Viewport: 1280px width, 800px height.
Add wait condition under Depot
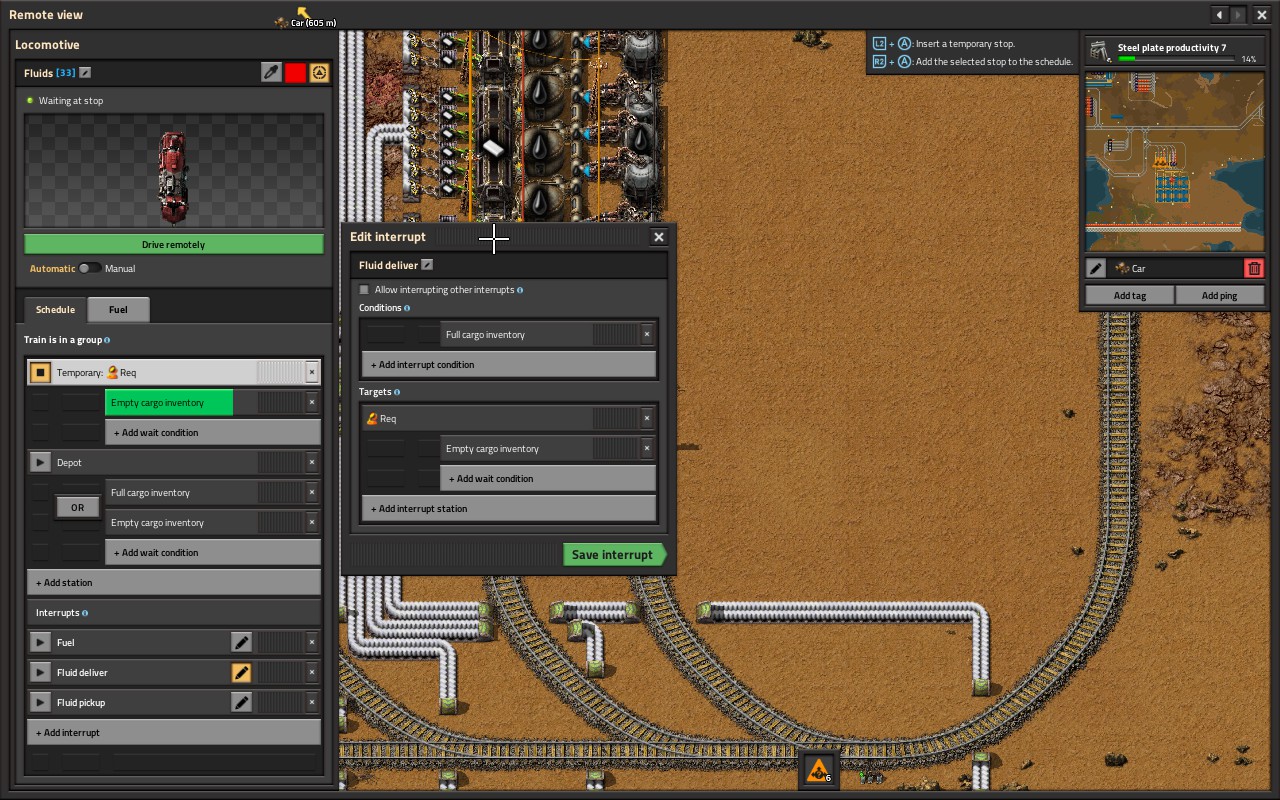tap(213, 552)
